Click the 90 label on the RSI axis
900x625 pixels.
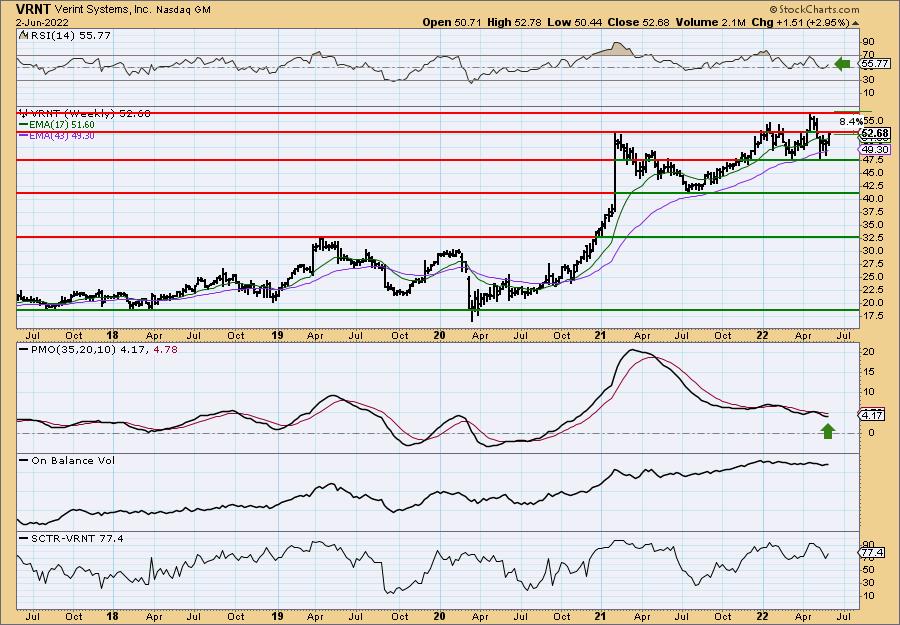click(870, 42)
